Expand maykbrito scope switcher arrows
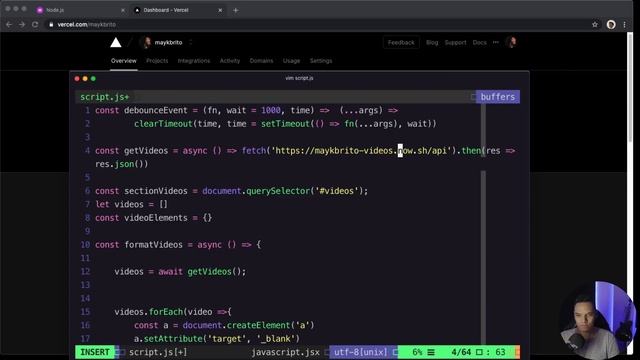The image size is (640, 360). (x=190, y=42)
